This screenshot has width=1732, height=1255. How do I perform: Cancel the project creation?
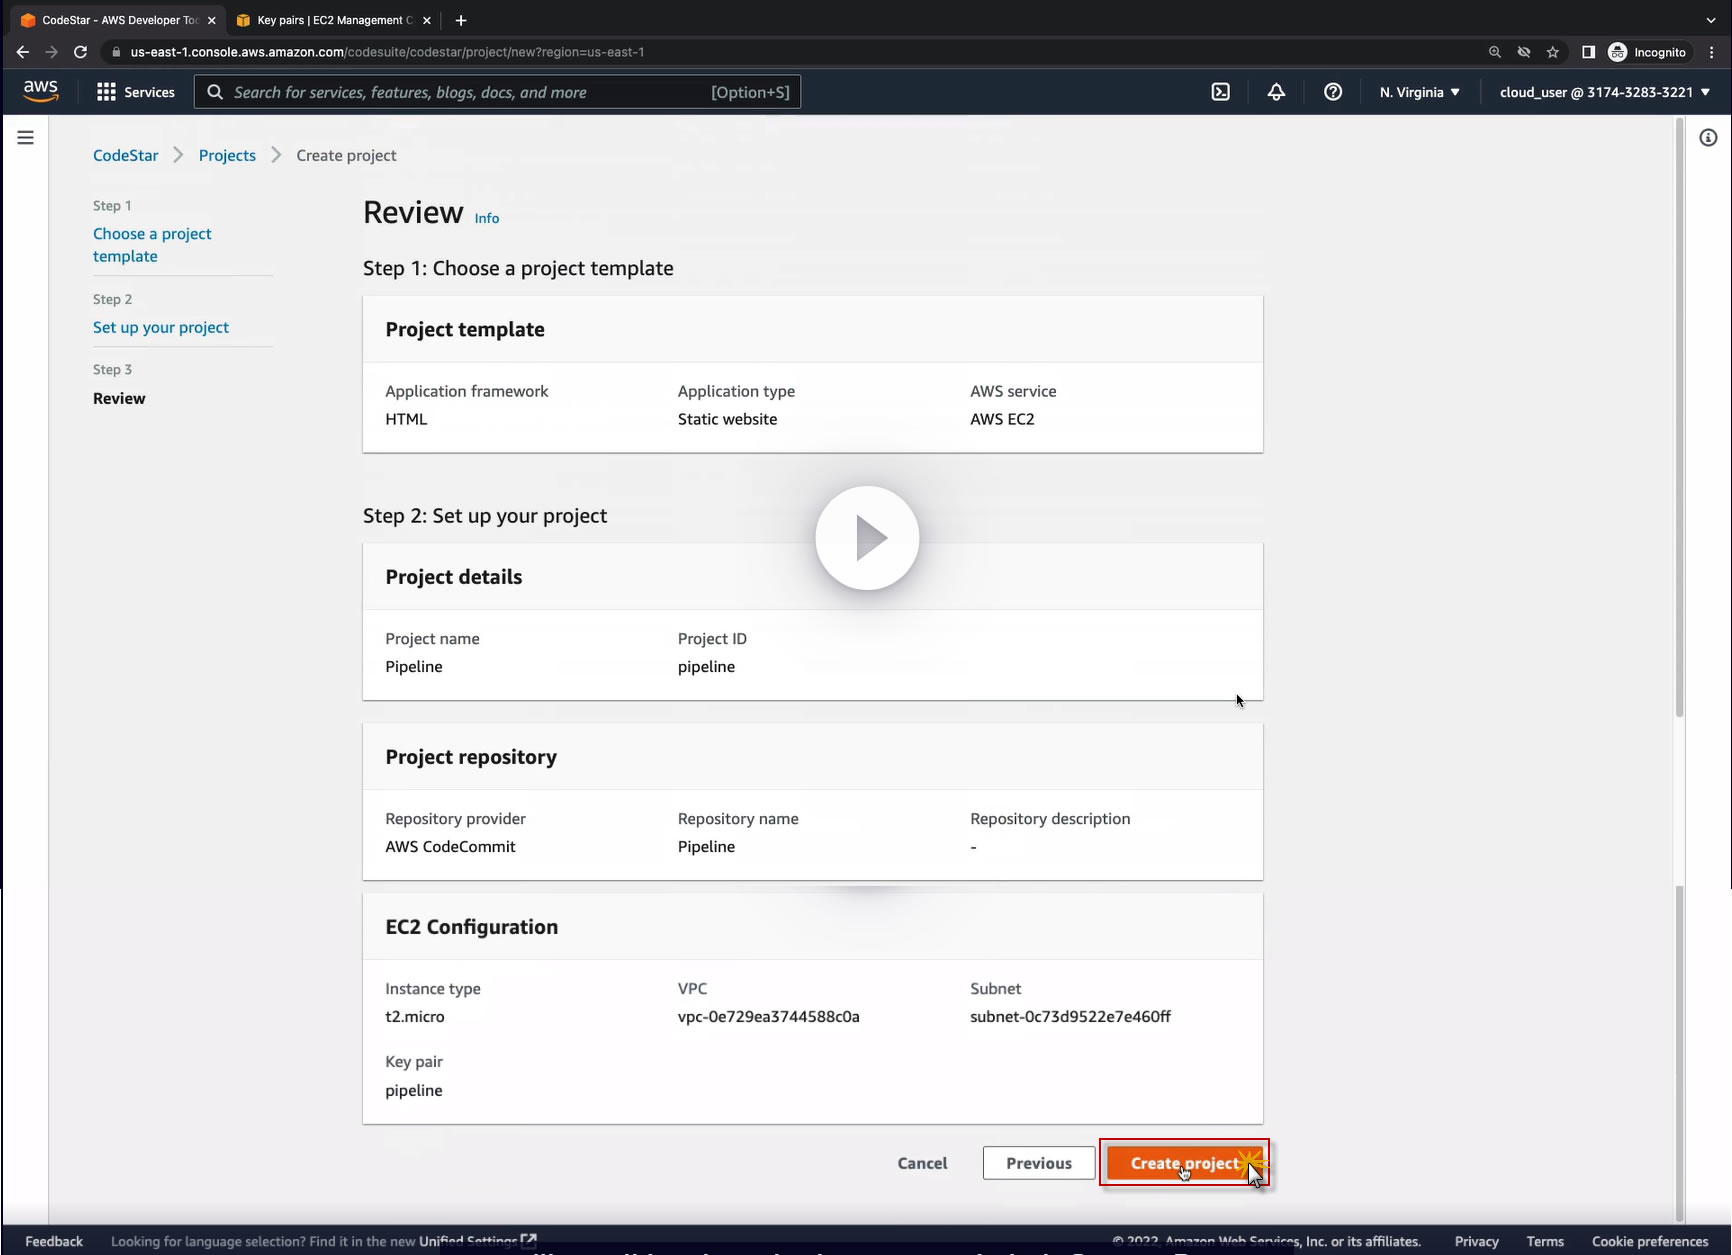922,1163
